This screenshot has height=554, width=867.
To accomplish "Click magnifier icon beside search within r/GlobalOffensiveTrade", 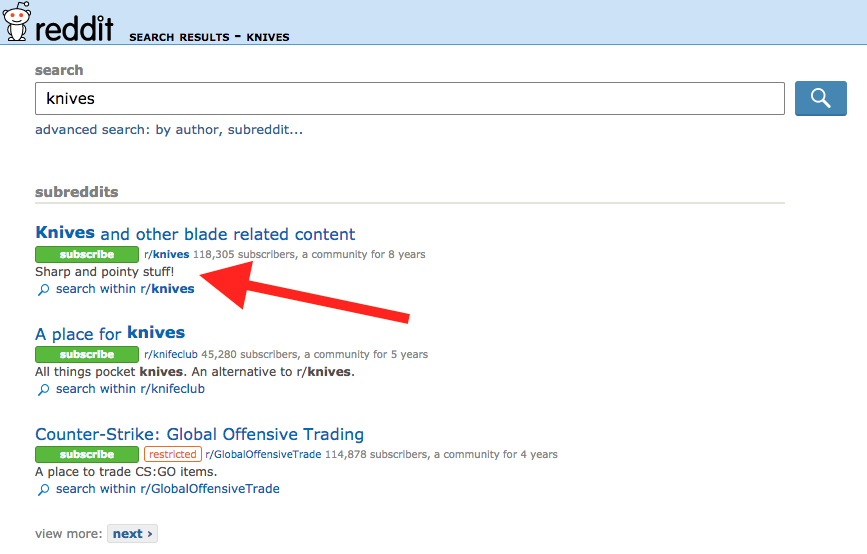I will 43,490.
